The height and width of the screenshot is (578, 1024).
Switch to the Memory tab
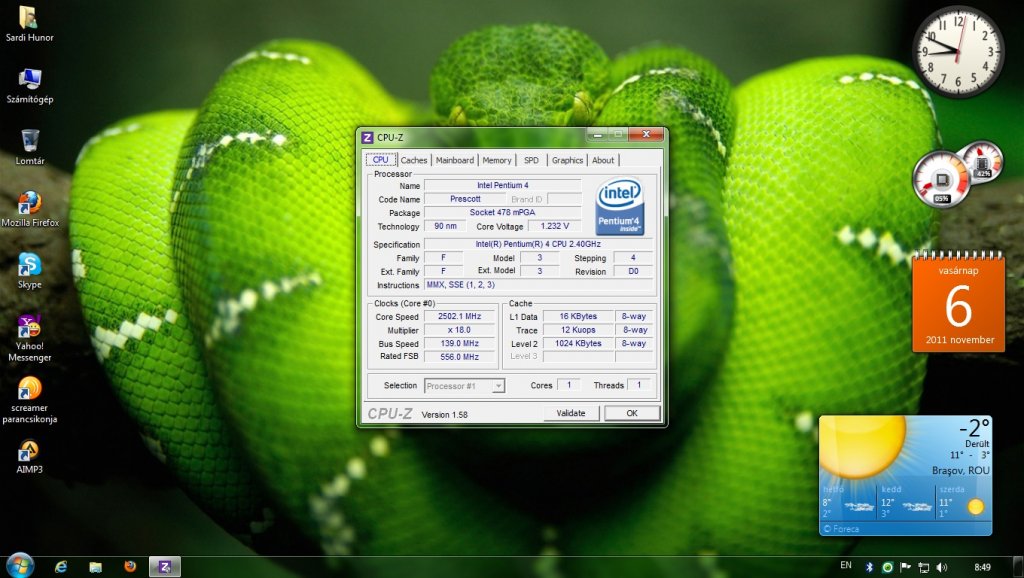click(x=496, y=160)
